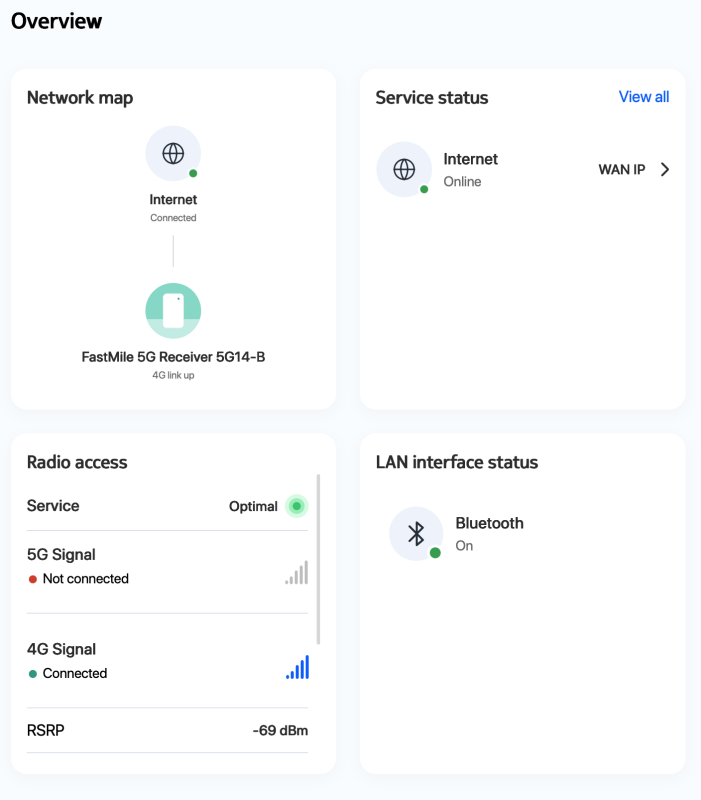
Task: Click the WAN IP label
Action: pyautogui.click(x=621, y=169)
